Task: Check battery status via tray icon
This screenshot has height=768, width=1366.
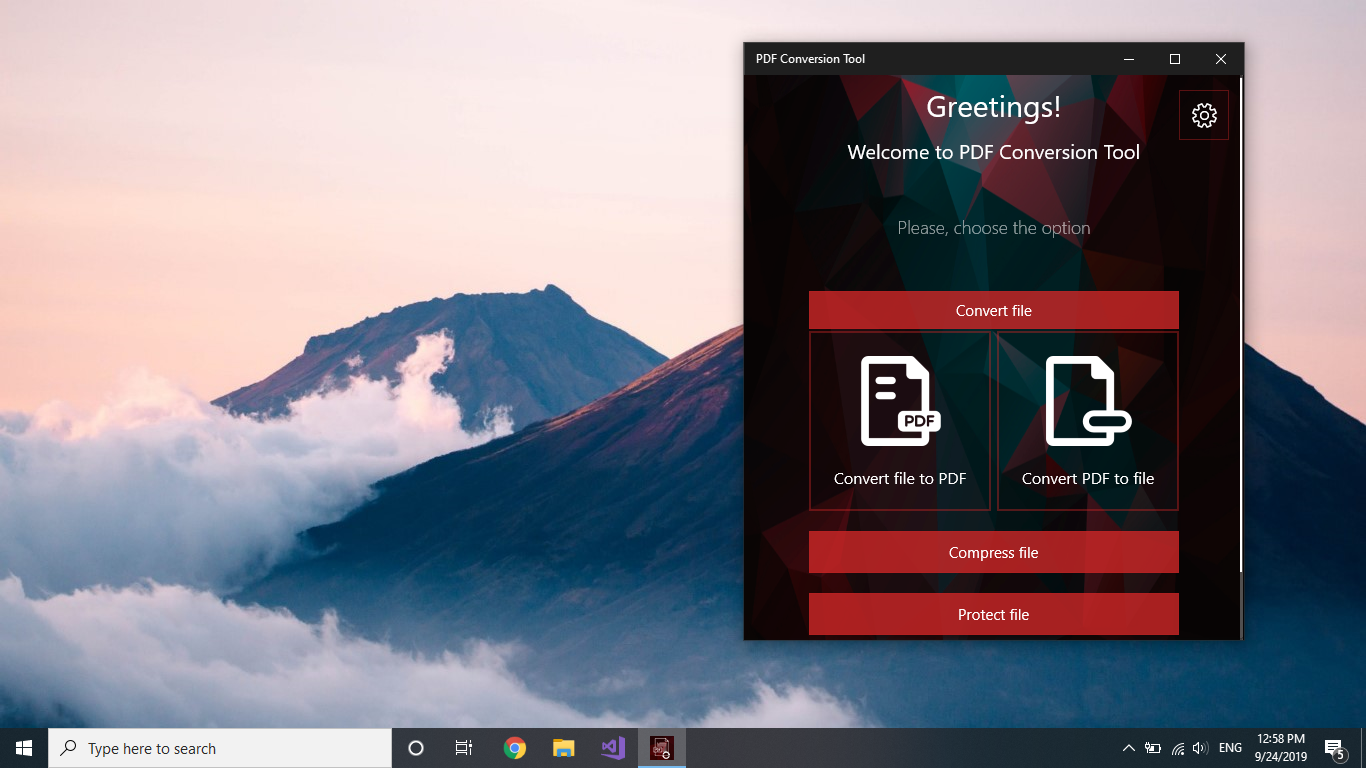Action: [1151, 747]
